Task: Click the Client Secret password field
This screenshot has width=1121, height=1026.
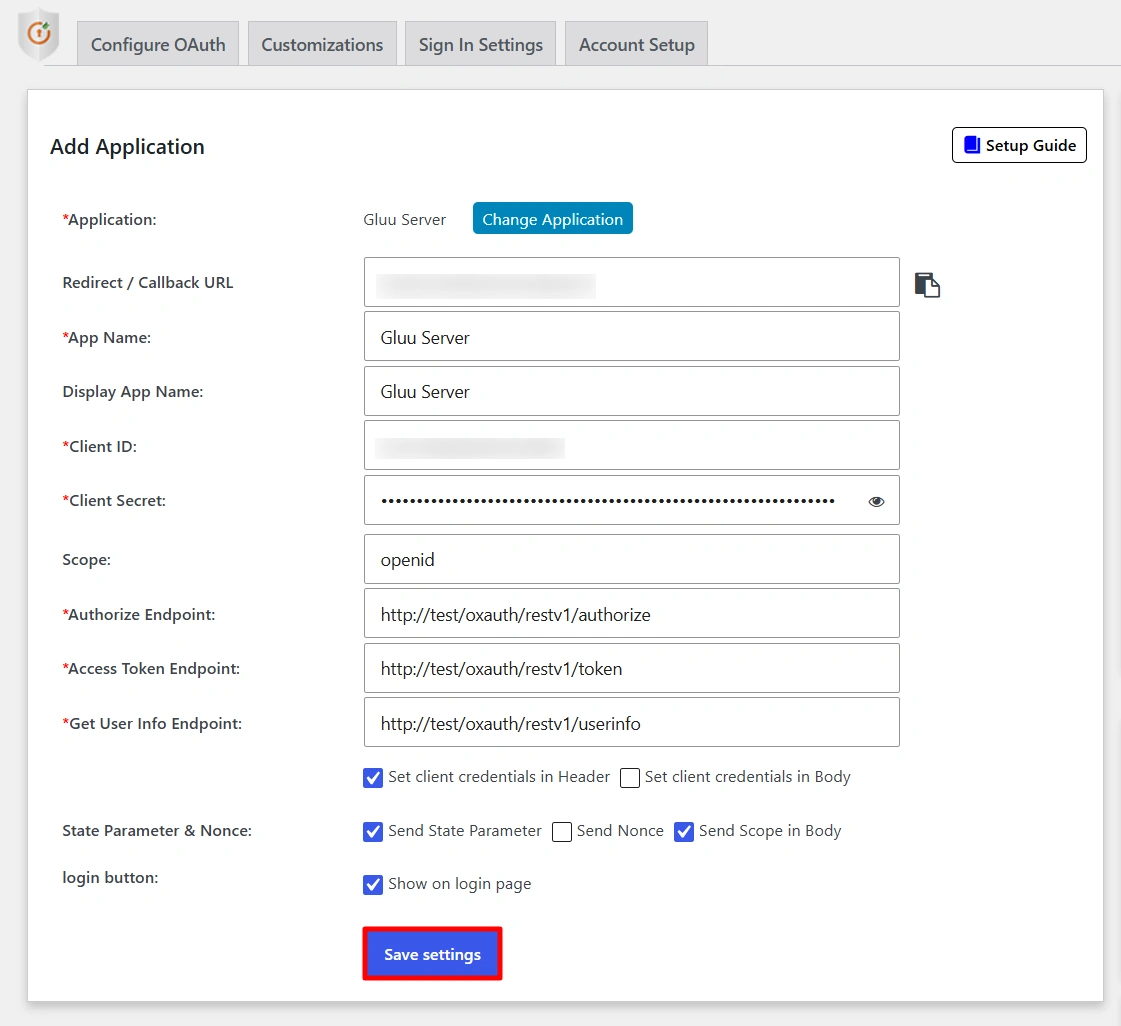Action: point(632,500)
